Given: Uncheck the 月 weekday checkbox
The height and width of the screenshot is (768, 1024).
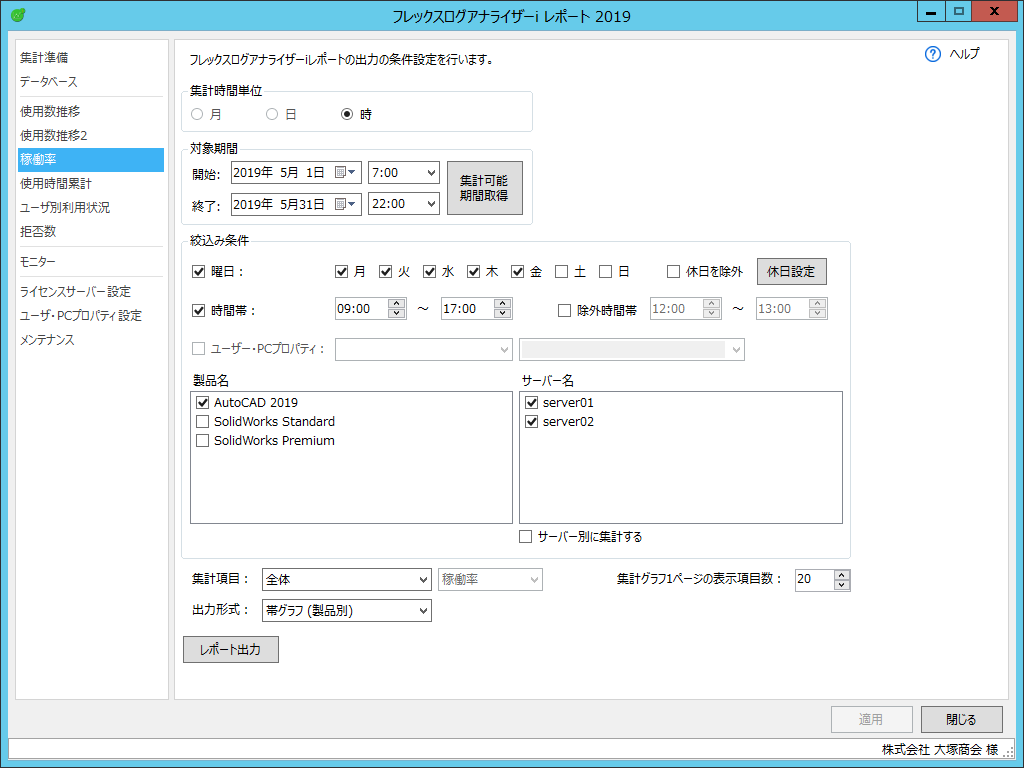Looking at the screenshot, I should [x=341, y=272].
